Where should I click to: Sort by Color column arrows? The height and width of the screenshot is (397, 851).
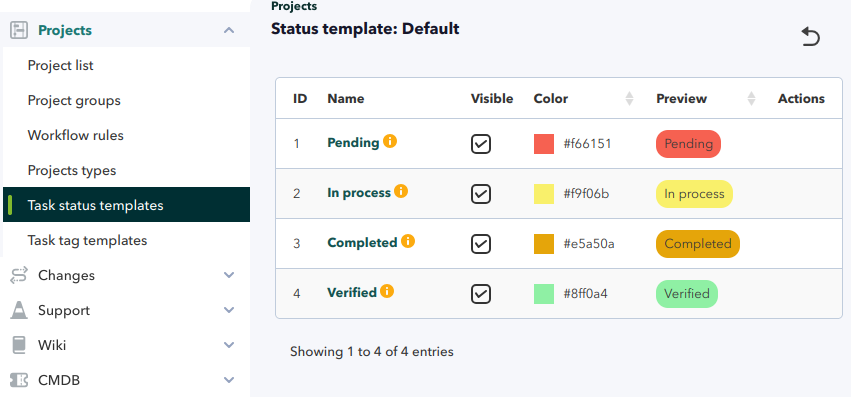(x=630, y=99)
